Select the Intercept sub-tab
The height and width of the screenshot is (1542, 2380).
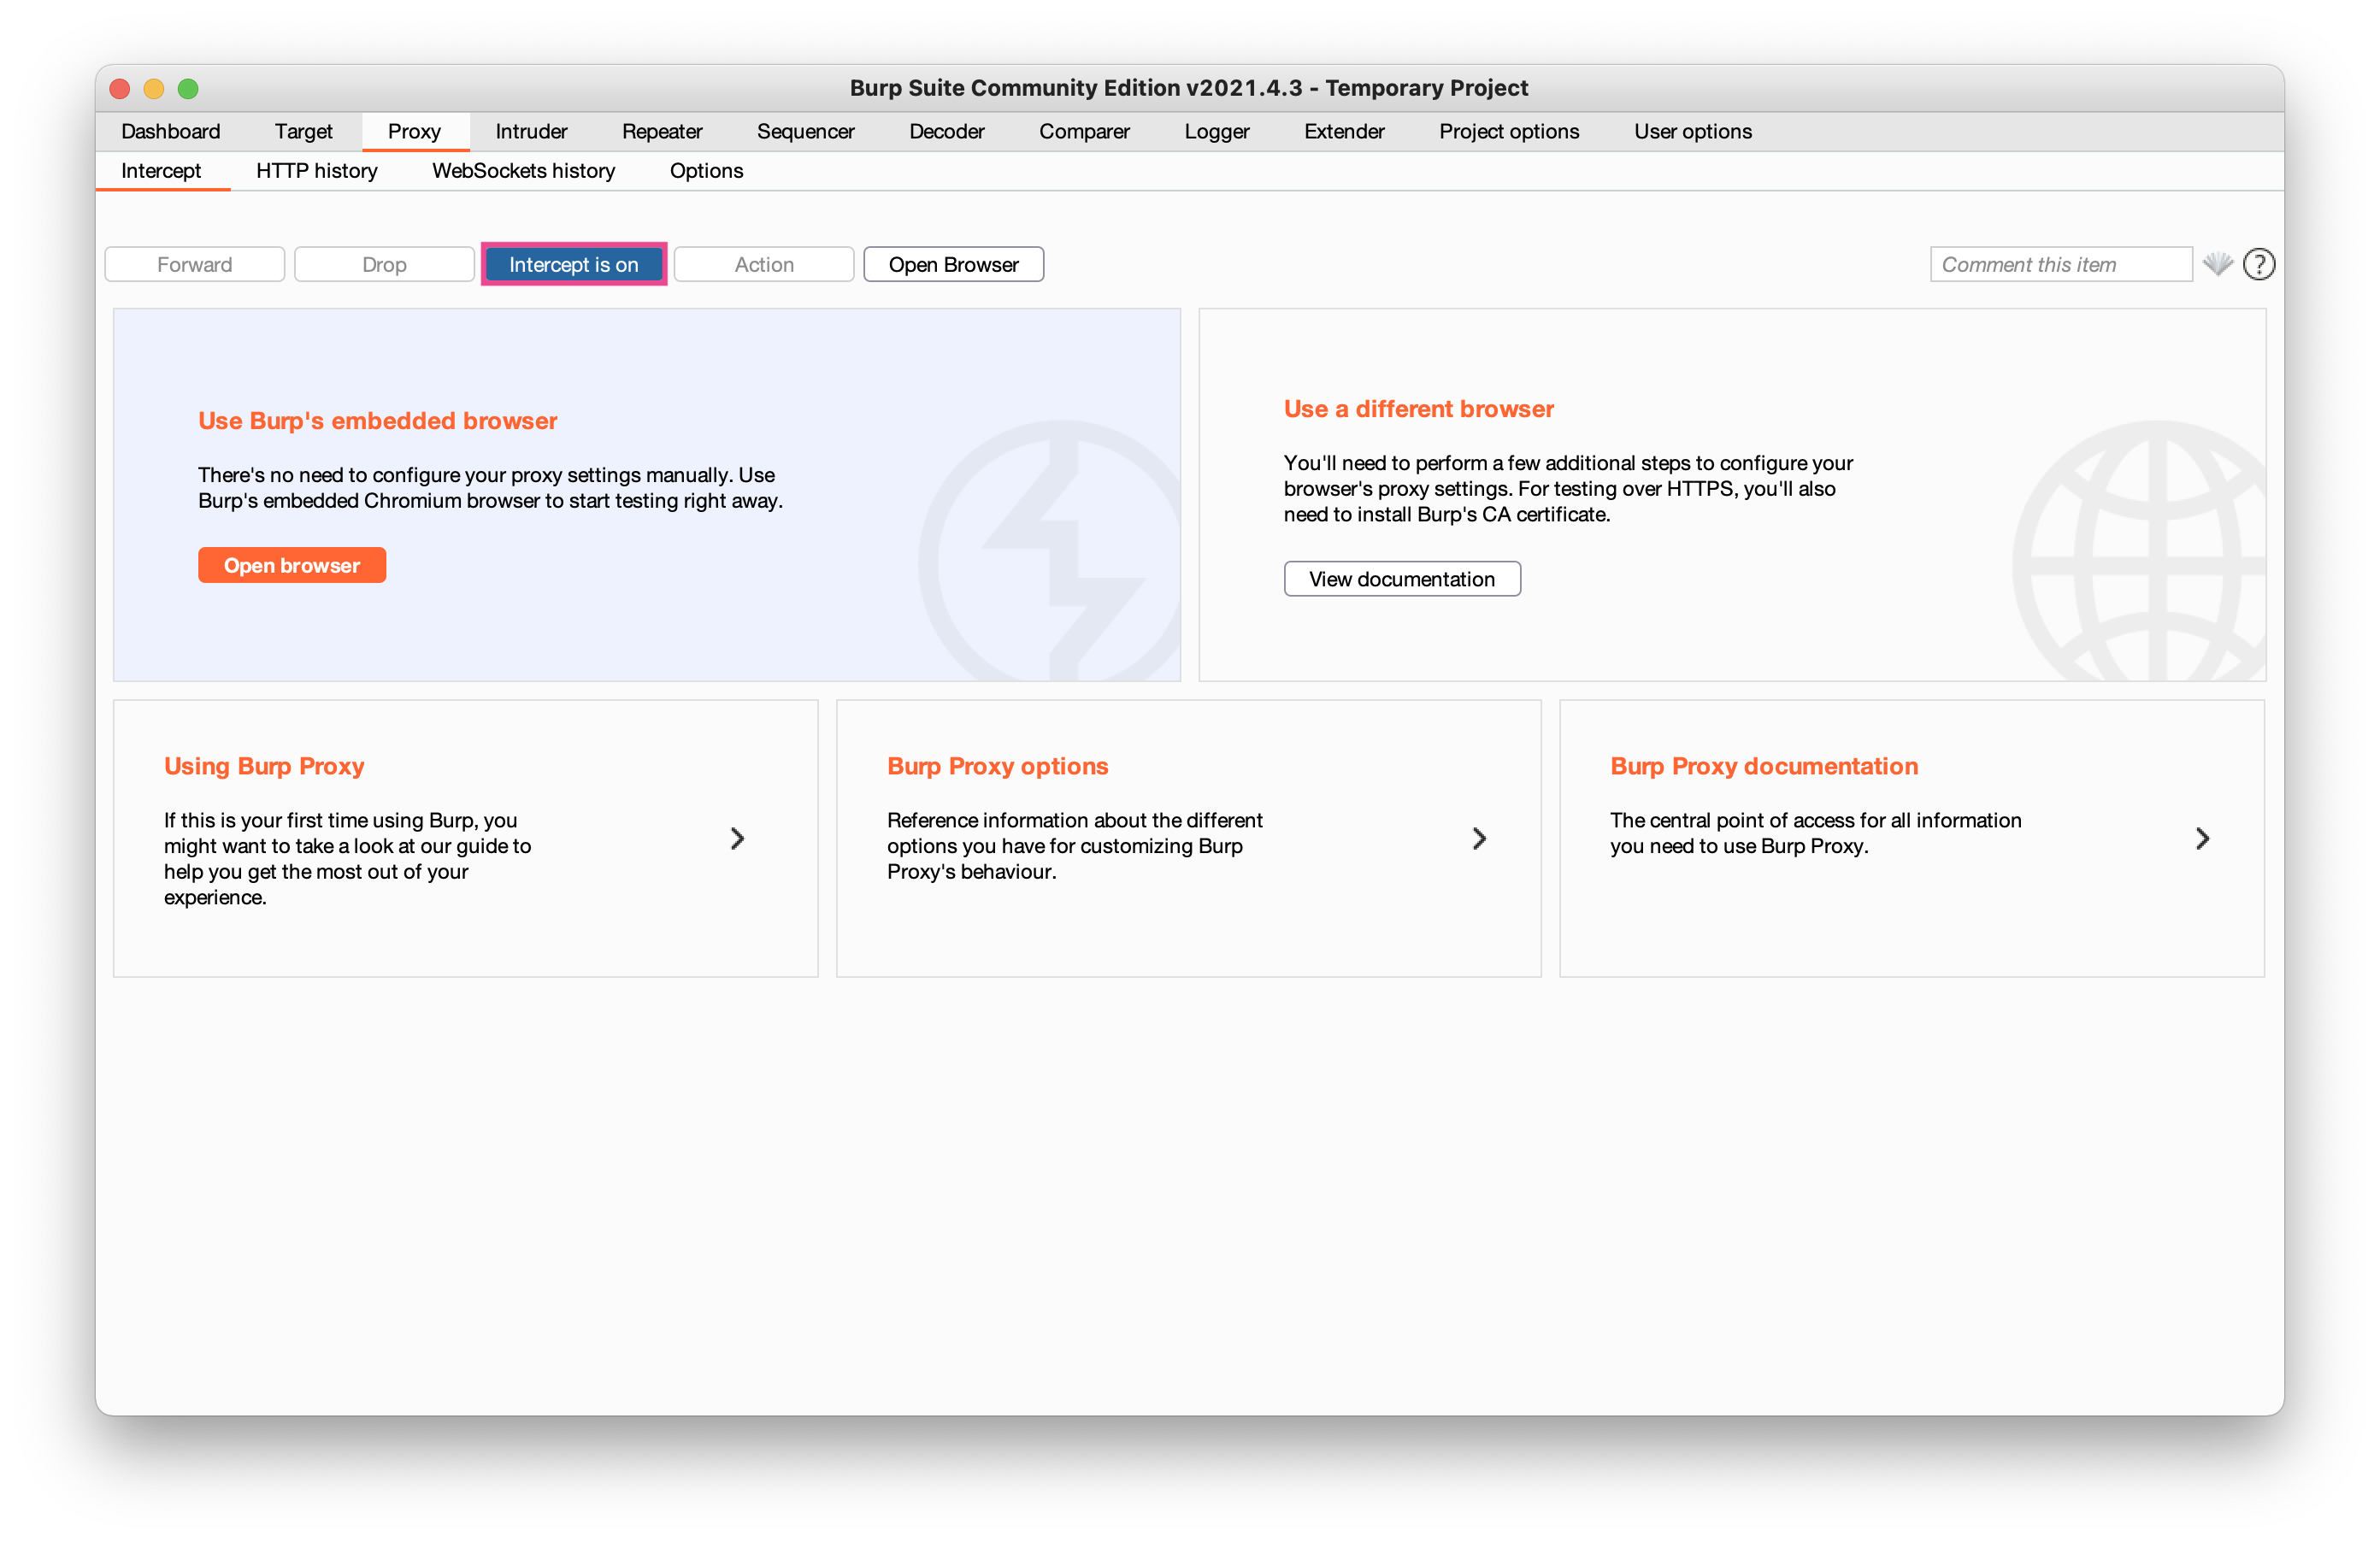[161, 170]
